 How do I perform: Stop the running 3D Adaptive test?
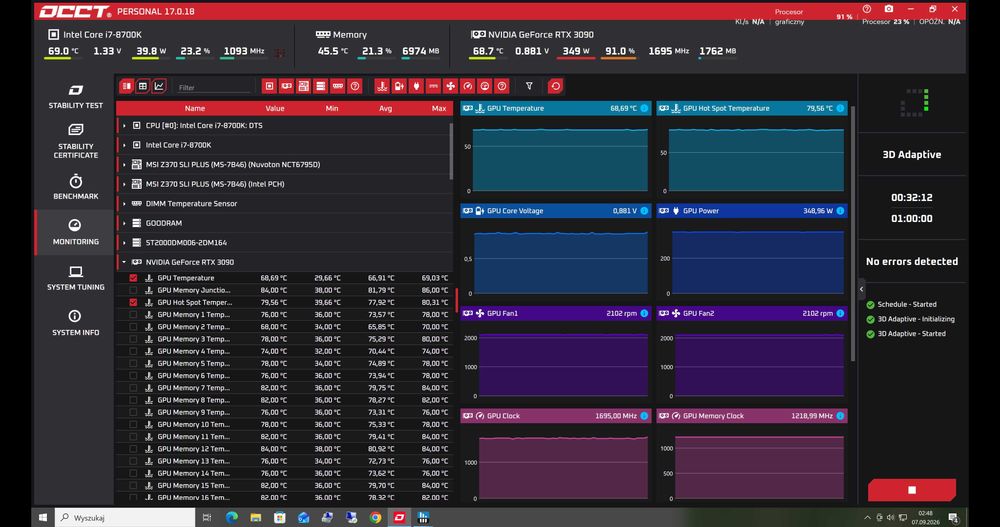[x=912, y=490]
